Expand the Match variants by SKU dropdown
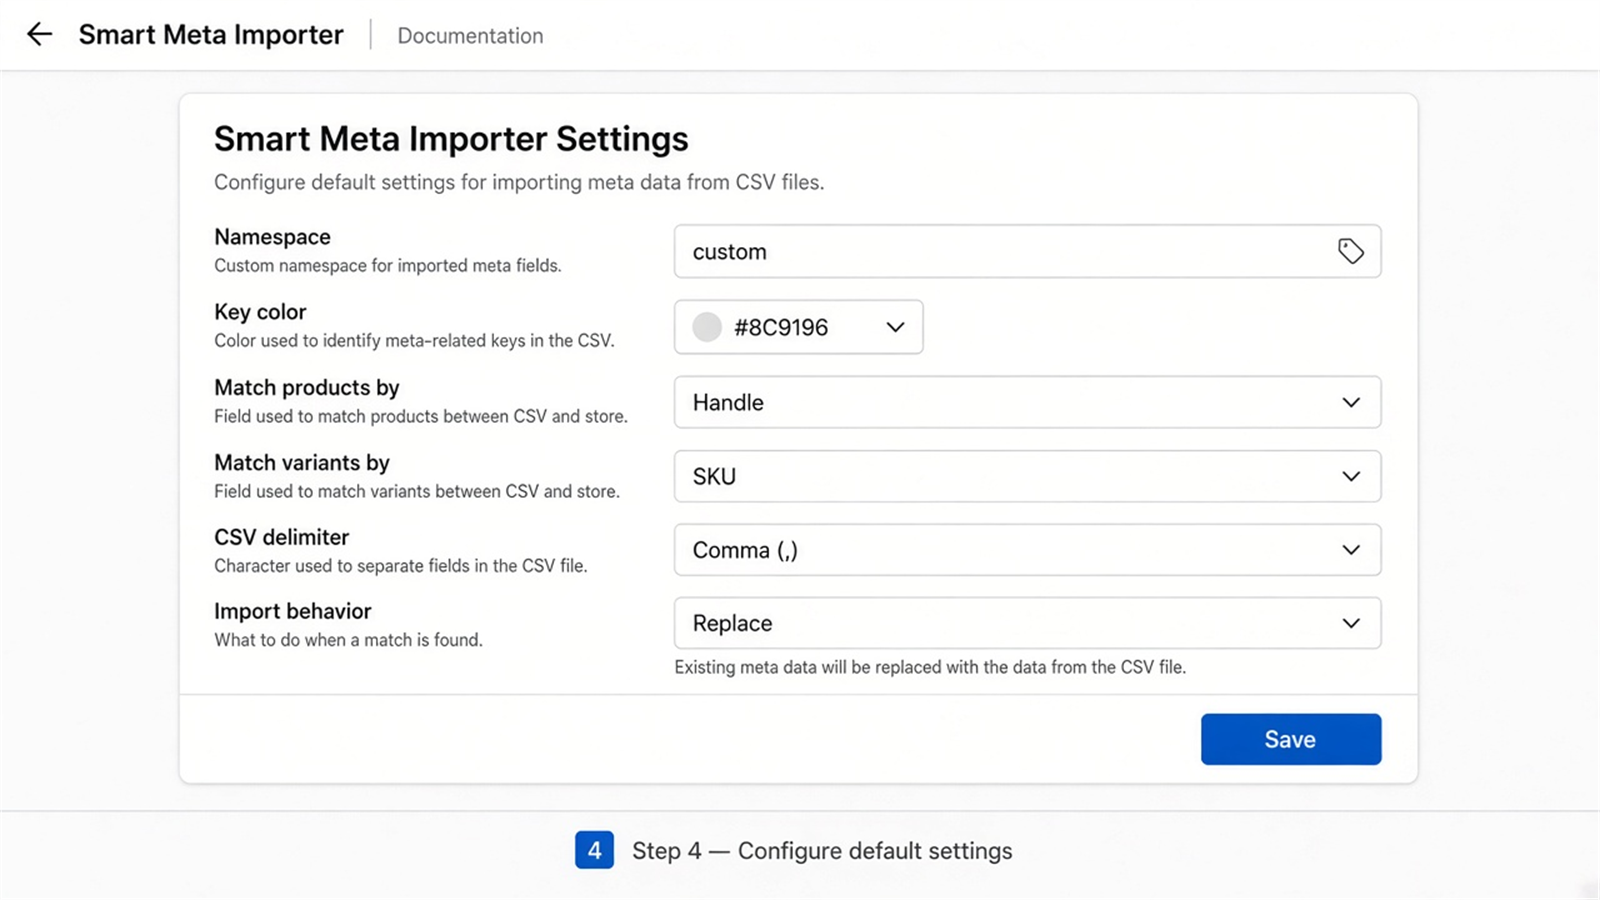The height and width of the screenshot is (900, 1600). (1027, 476)
